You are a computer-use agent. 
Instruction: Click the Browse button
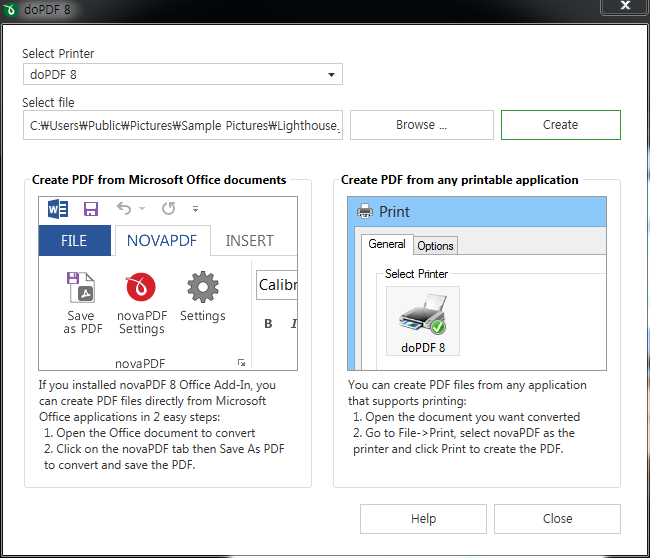422,125
